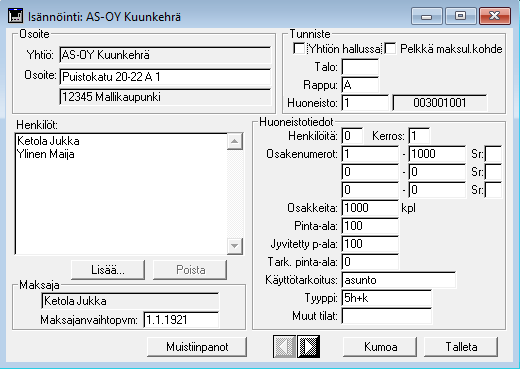Click second row Sr field
This screenshot has height=369, width=520.
(x=493, y=172)
